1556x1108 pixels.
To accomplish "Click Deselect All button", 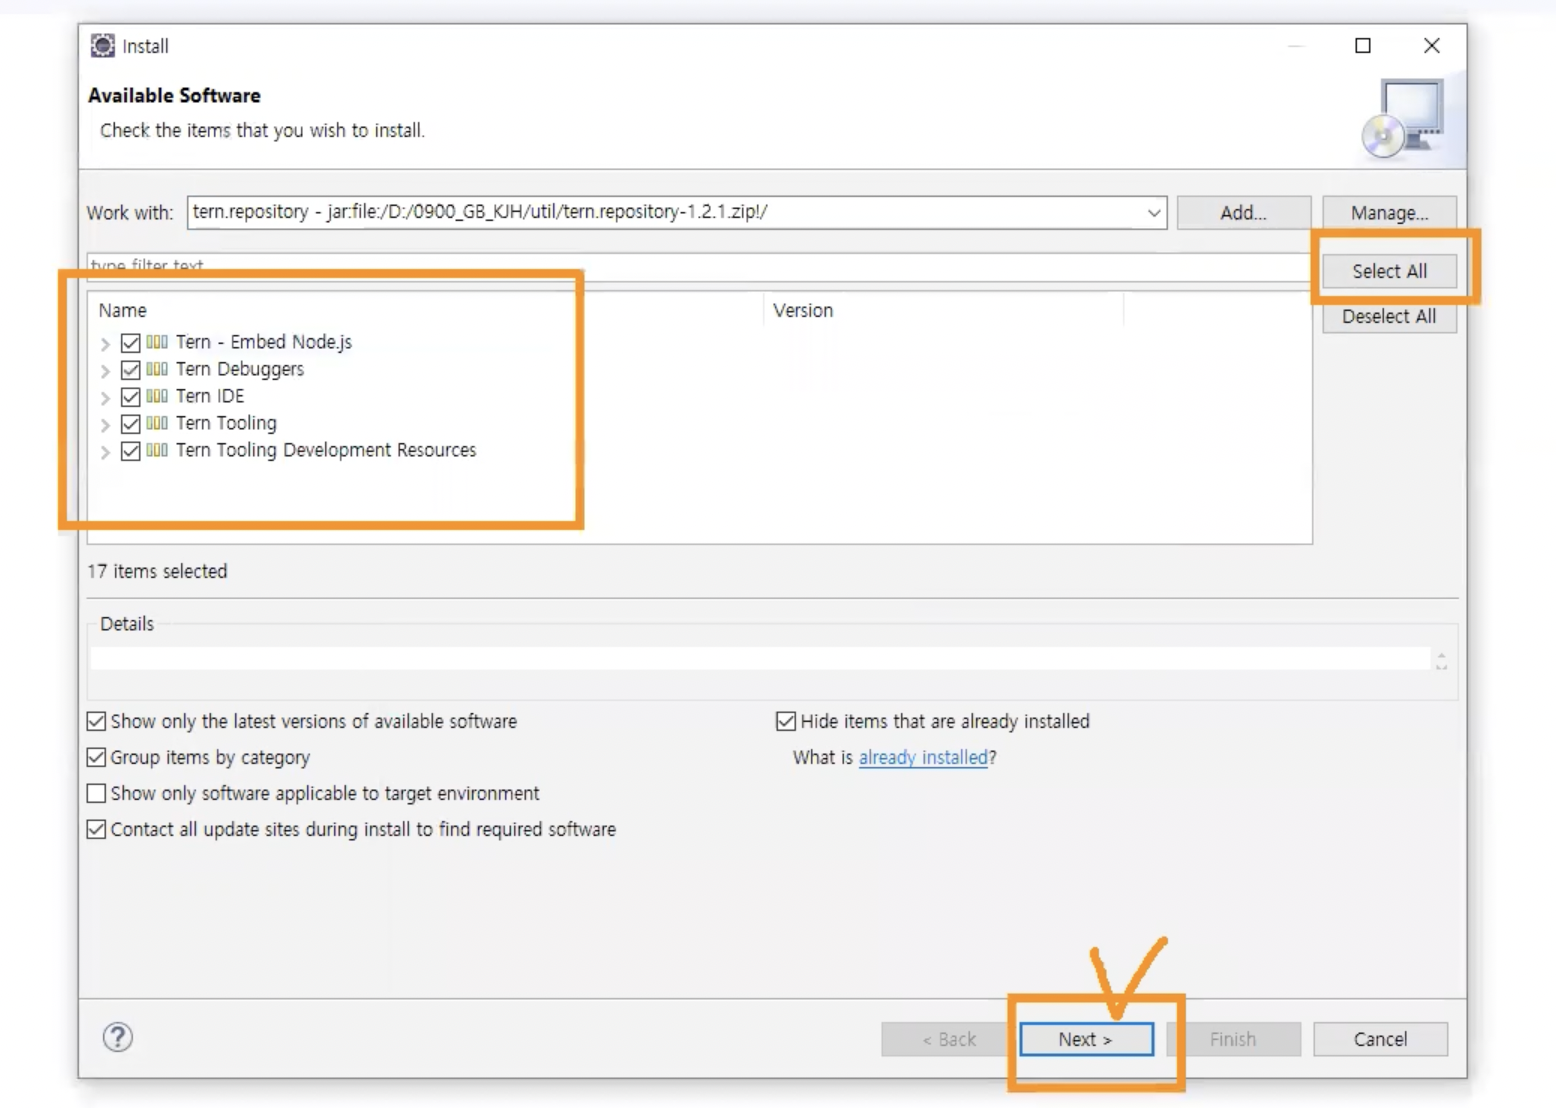I will pyautogui.click(x=1389, y=316).
